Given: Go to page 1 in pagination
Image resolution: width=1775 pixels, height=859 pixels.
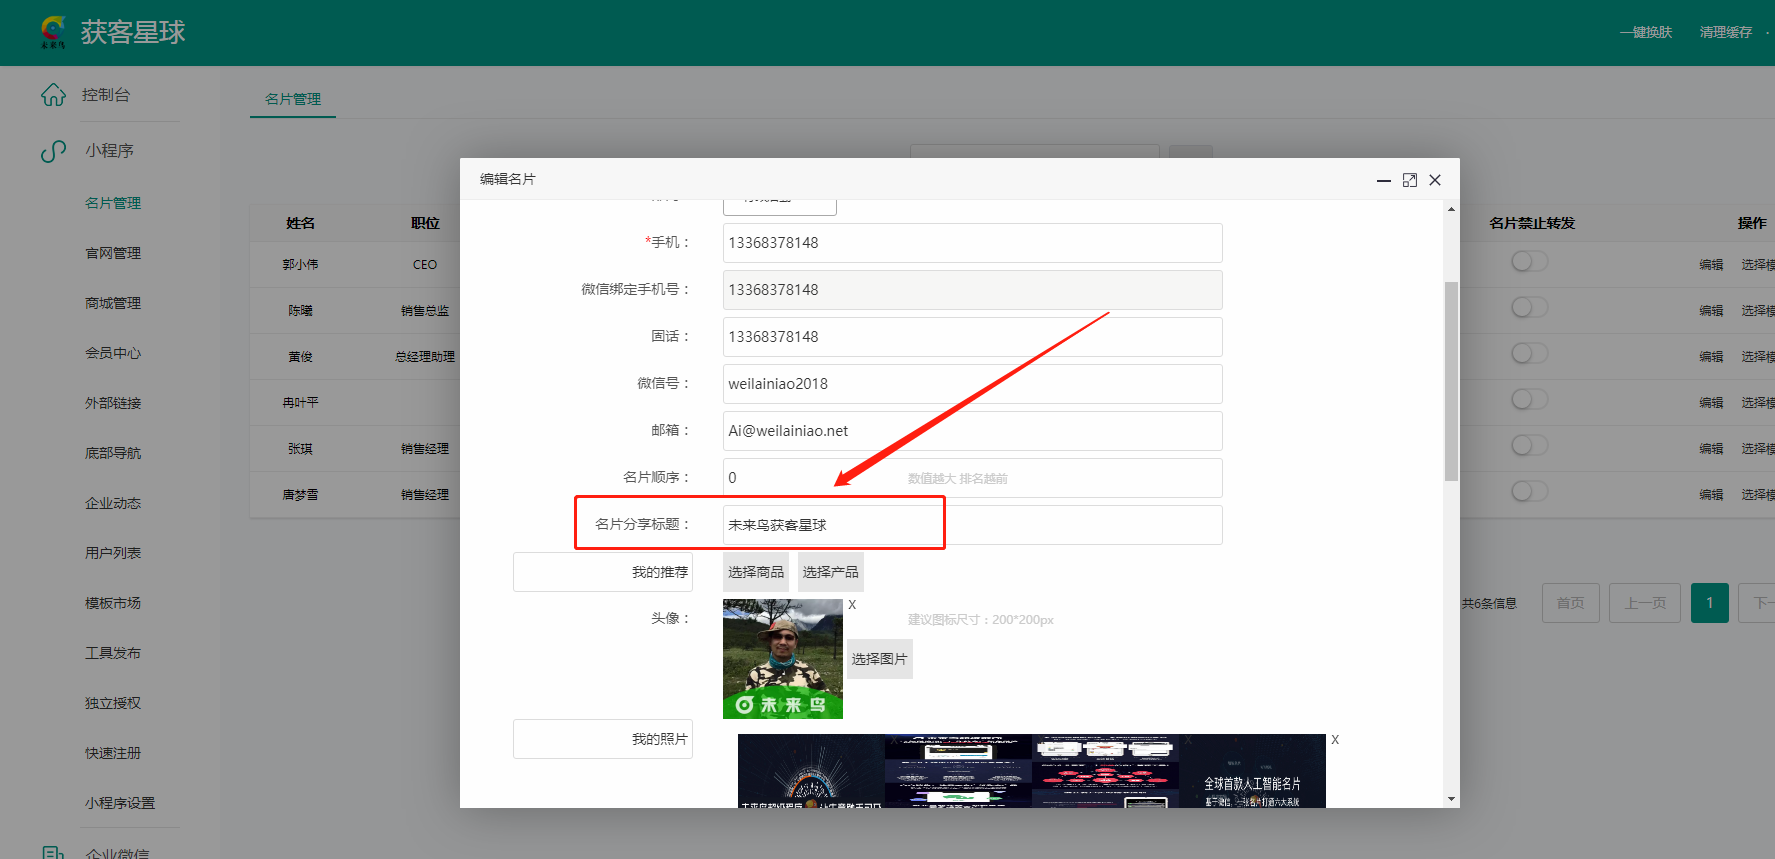Looking at the screenshot, I should (1709, 603).
